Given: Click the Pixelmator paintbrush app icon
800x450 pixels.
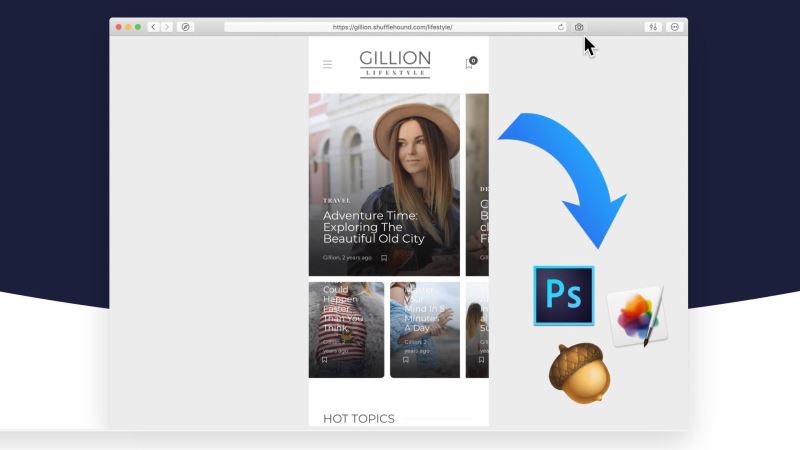Looking at the screenshot, I should tap(638, 316).
